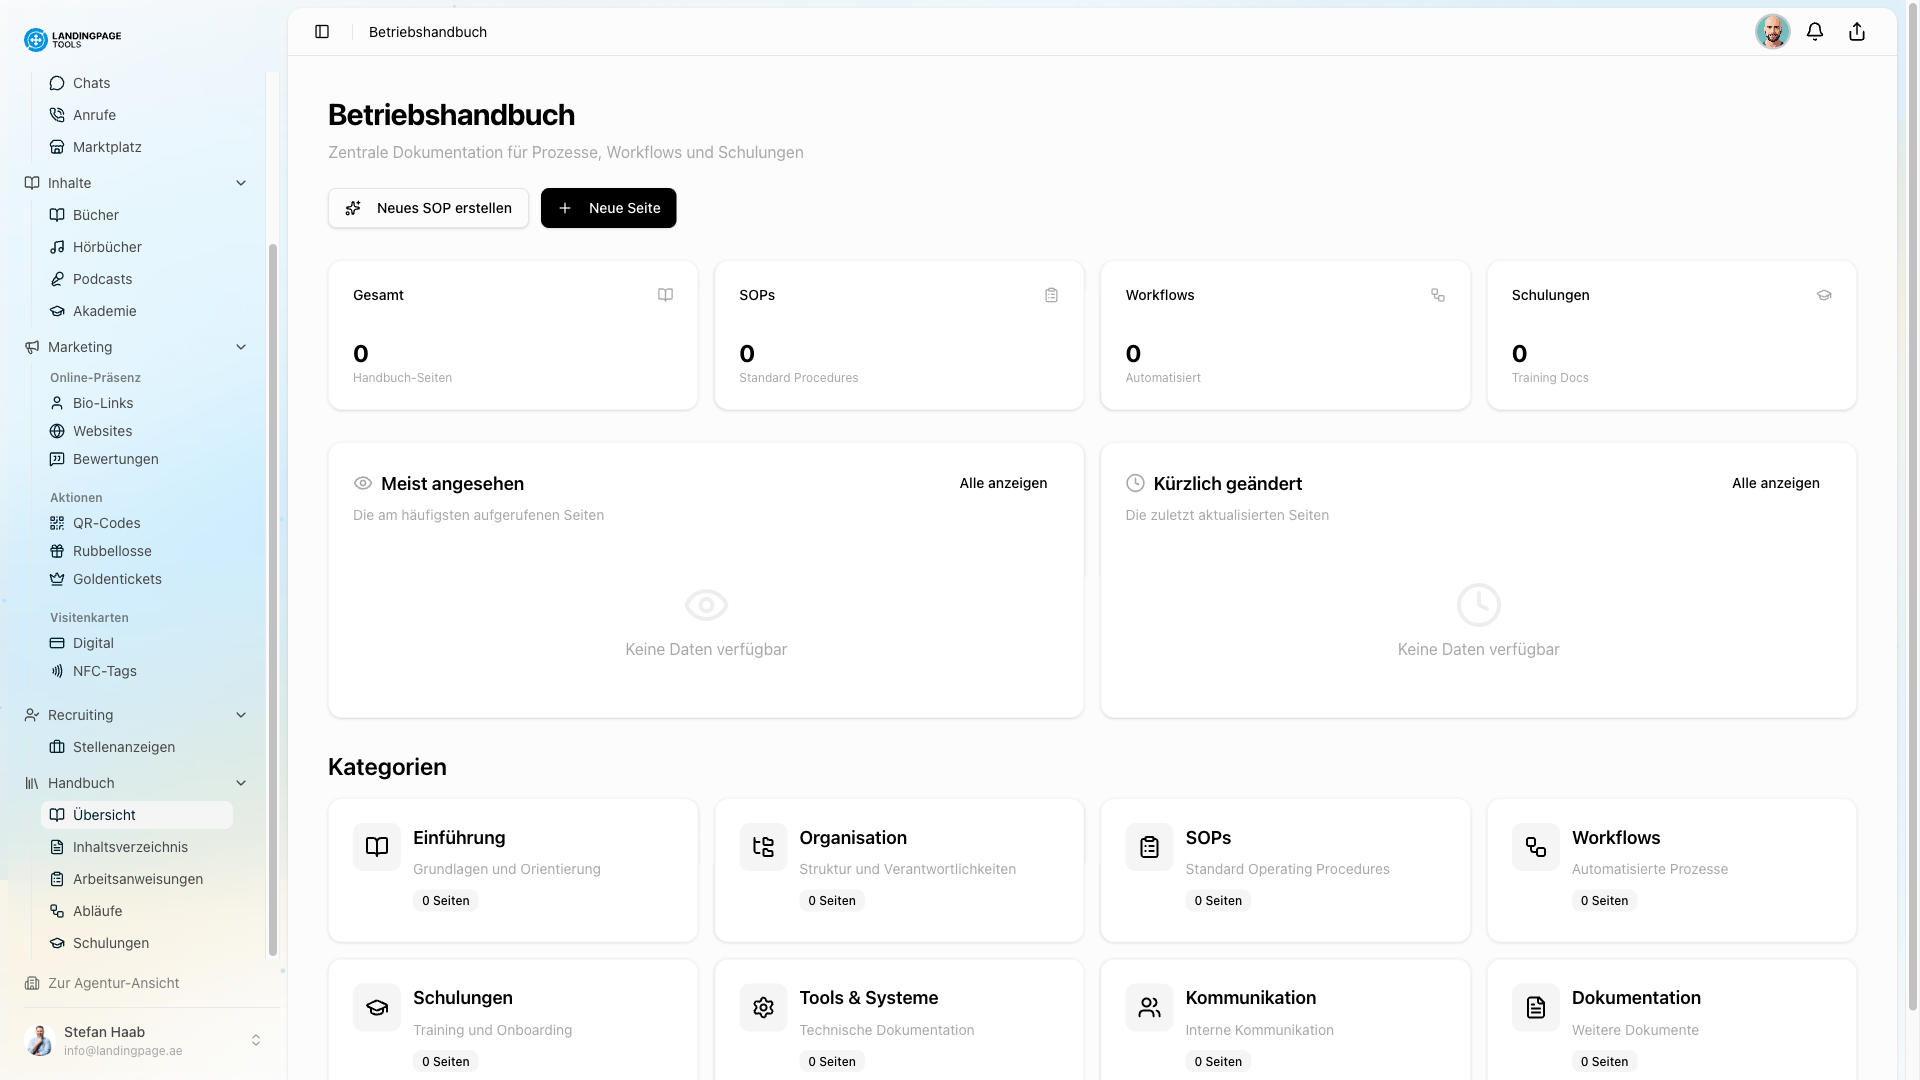This screenshot has width=1920, height=1080.
Task: Switch to the Übersicht entry
Action: (106, 815)
